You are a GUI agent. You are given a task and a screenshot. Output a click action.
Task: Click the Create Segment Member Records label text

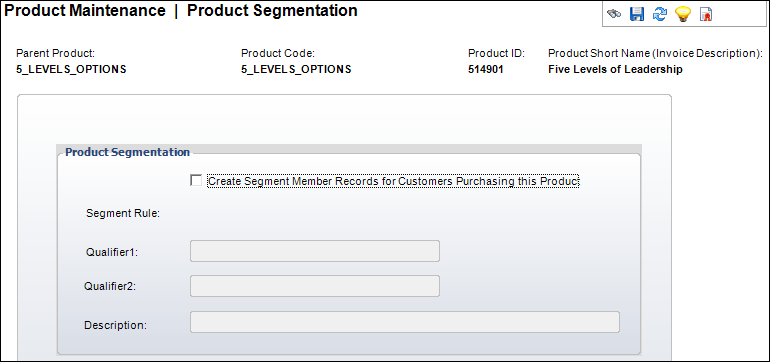(394, 181)
